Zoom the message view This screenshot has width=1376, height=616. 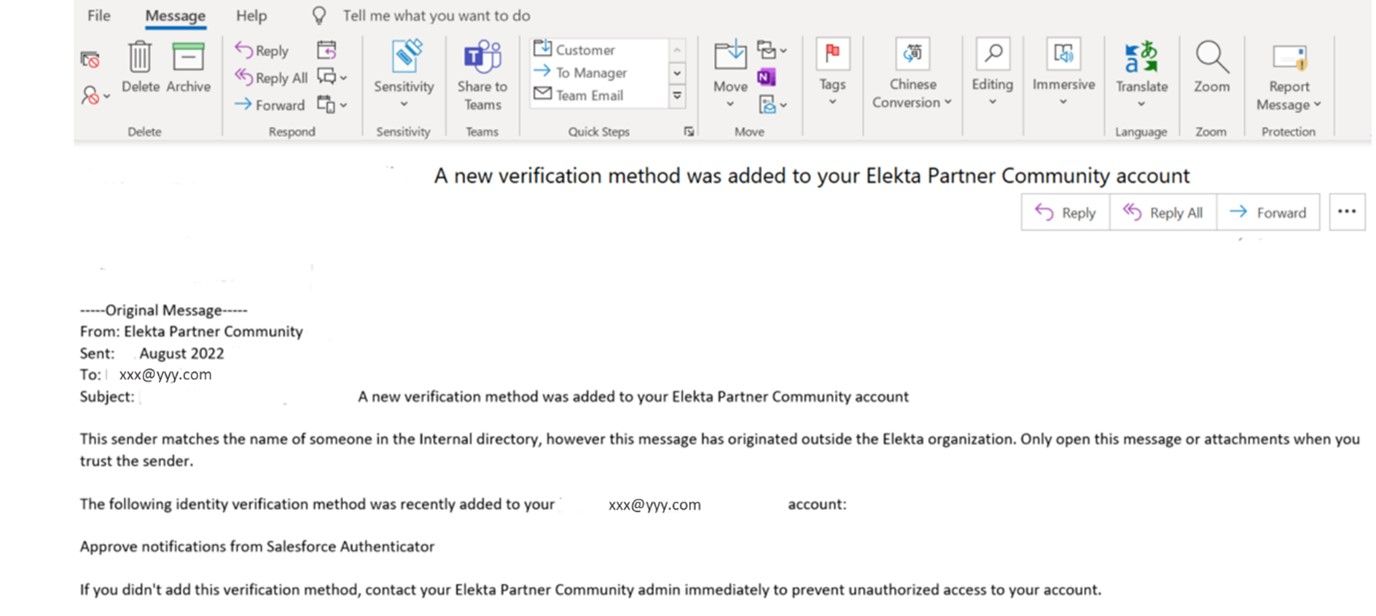coord(1211,68)
